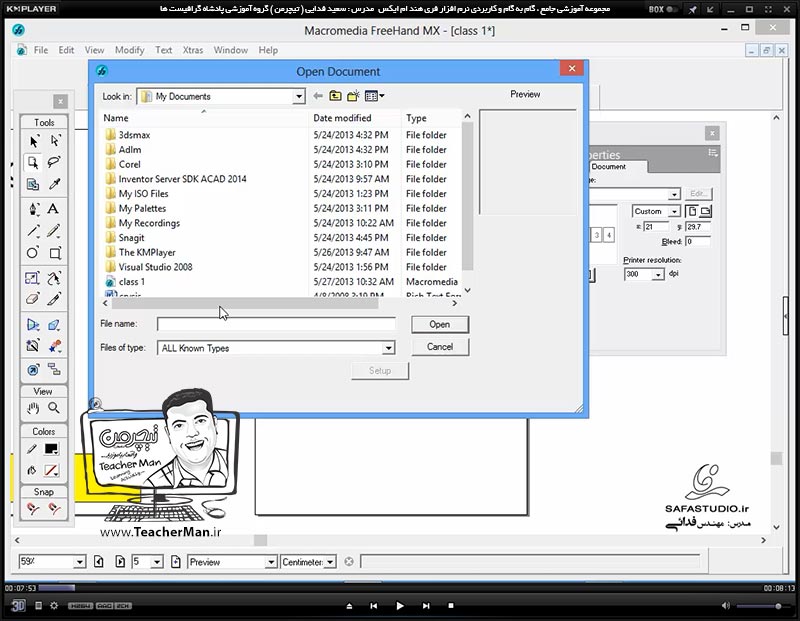
Task: Select the Pen tool
Action: tap(33, 209)
